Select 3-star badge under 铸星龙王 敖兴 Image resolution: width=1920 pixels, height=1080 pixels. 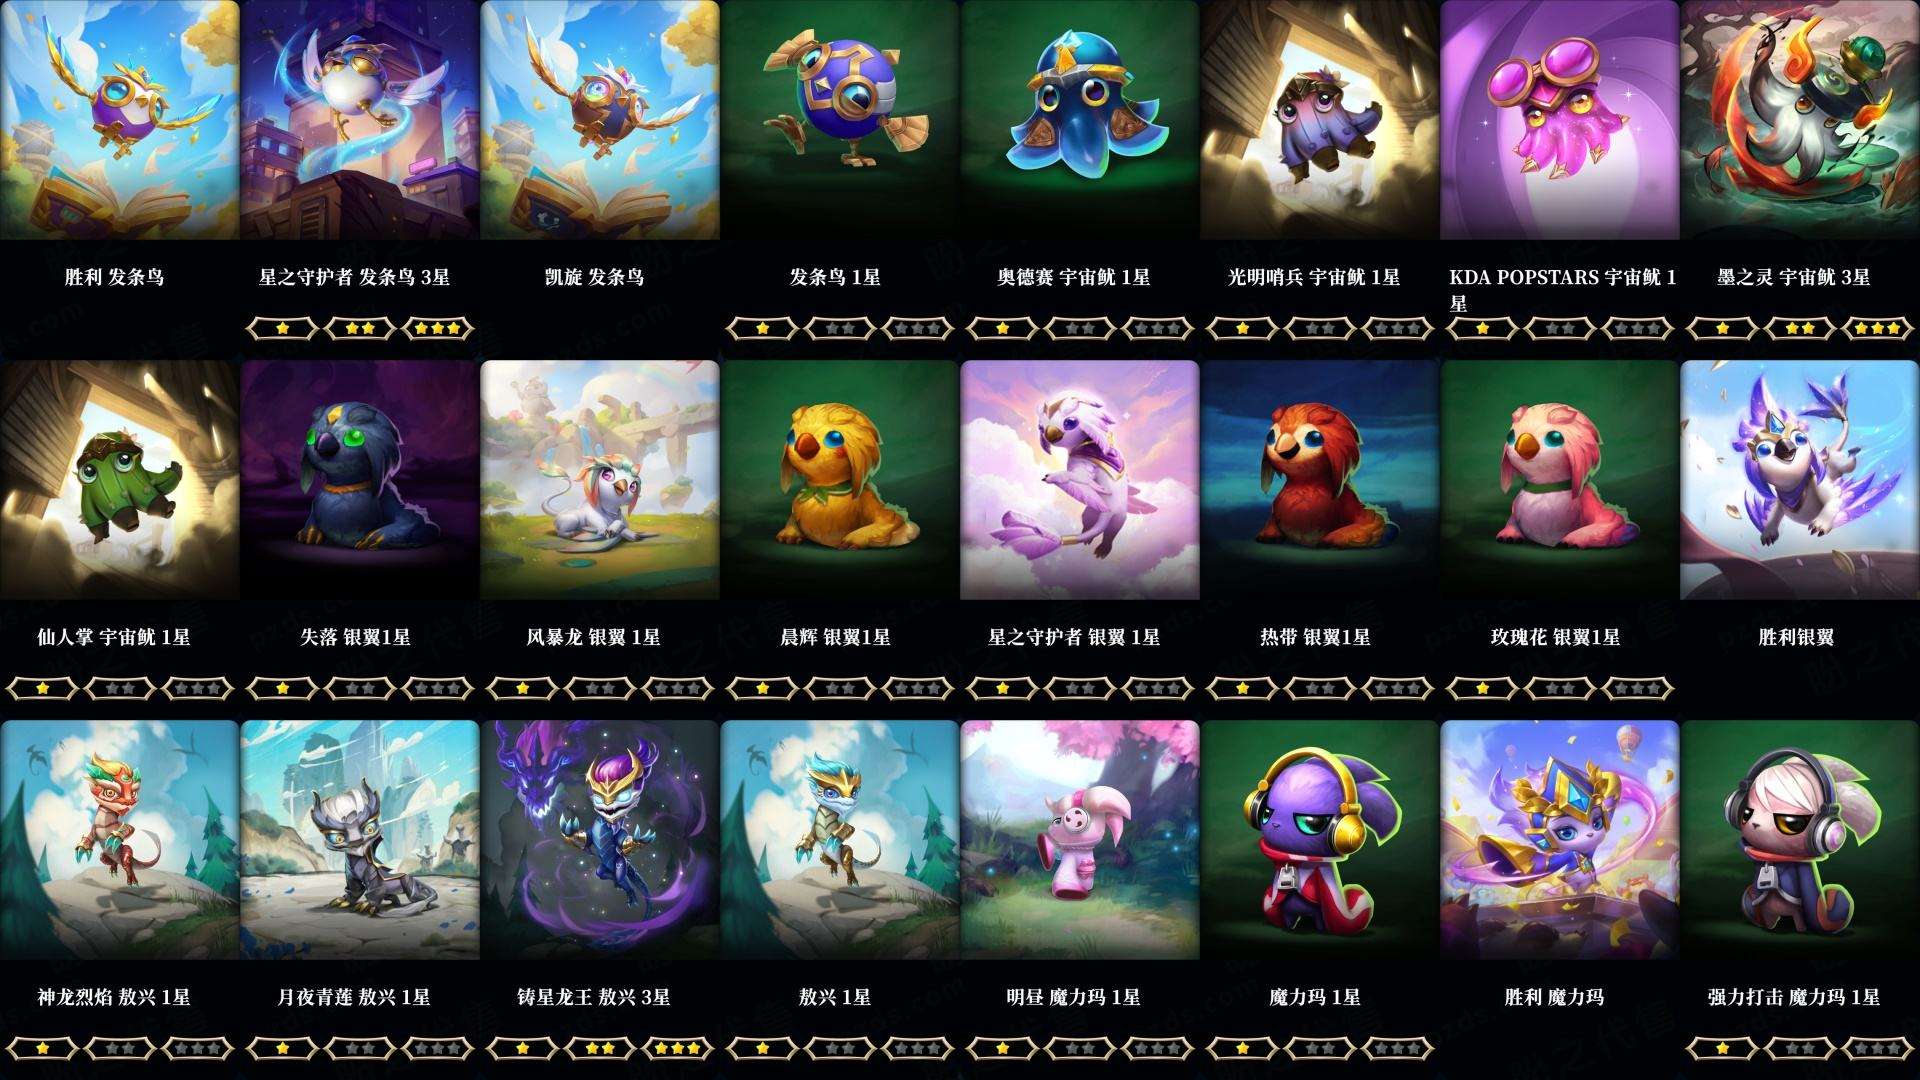coord(677,1048)
